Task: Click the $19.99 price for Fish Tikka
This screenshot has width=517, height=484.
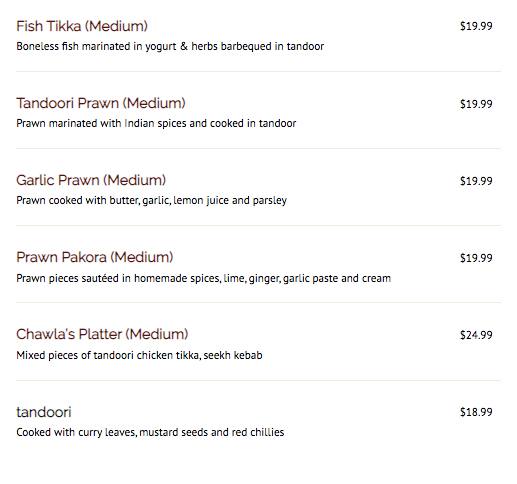Action: pos(476,26)
